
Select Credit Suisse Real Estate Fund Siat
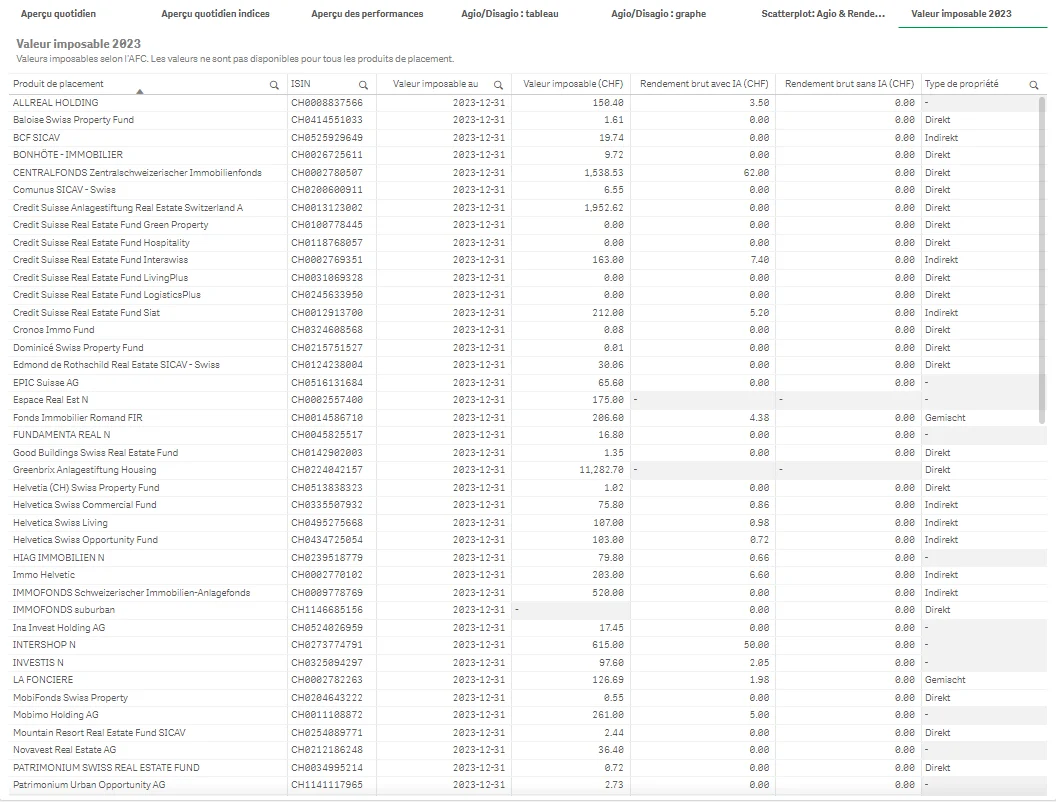tap(86, 312)
